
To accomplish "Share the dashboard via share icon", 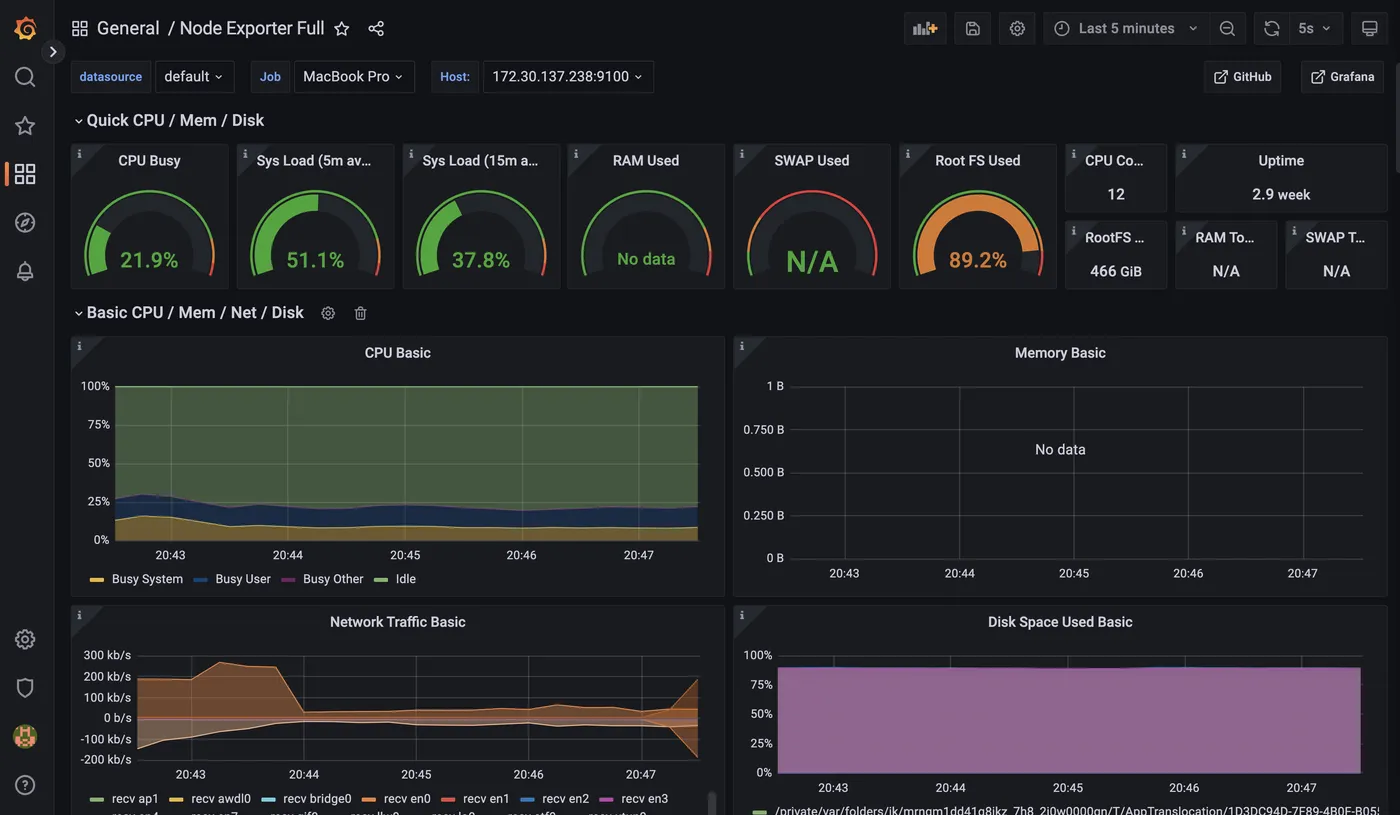I will coord(376,29).
